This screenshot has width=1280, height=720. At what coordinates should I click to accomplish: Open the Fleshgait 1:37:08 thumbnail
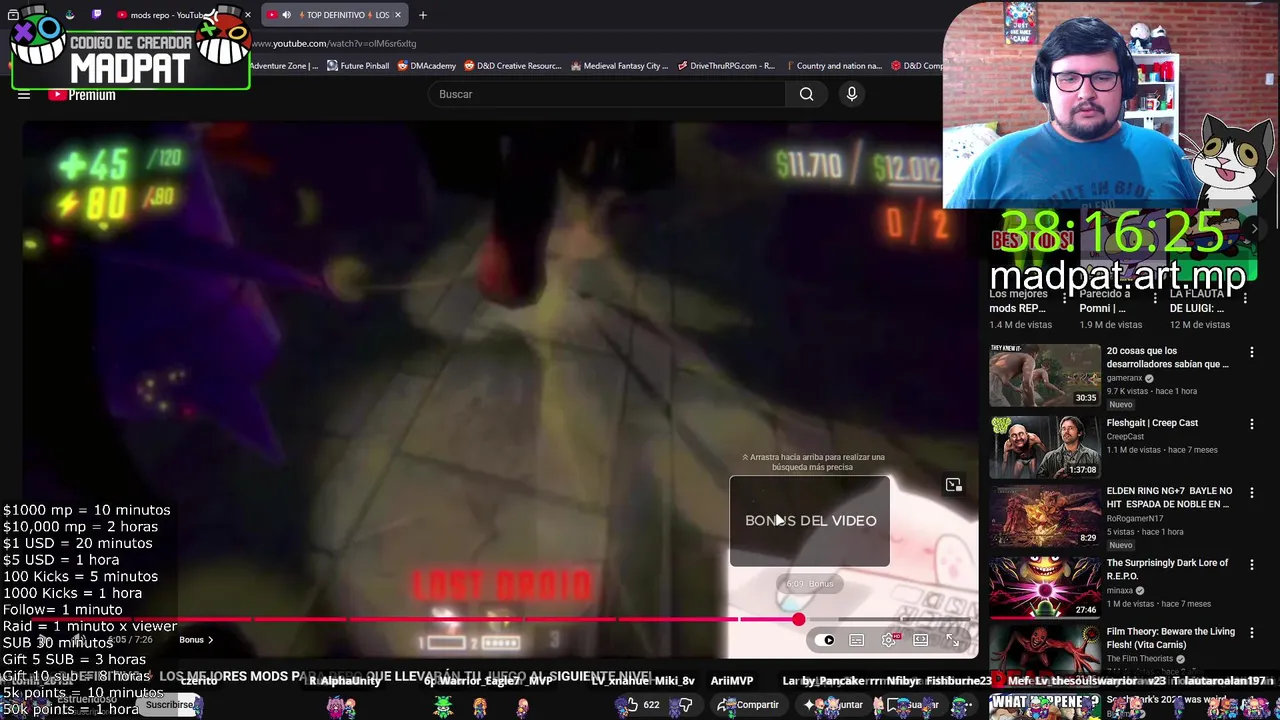coord(1044,447)
